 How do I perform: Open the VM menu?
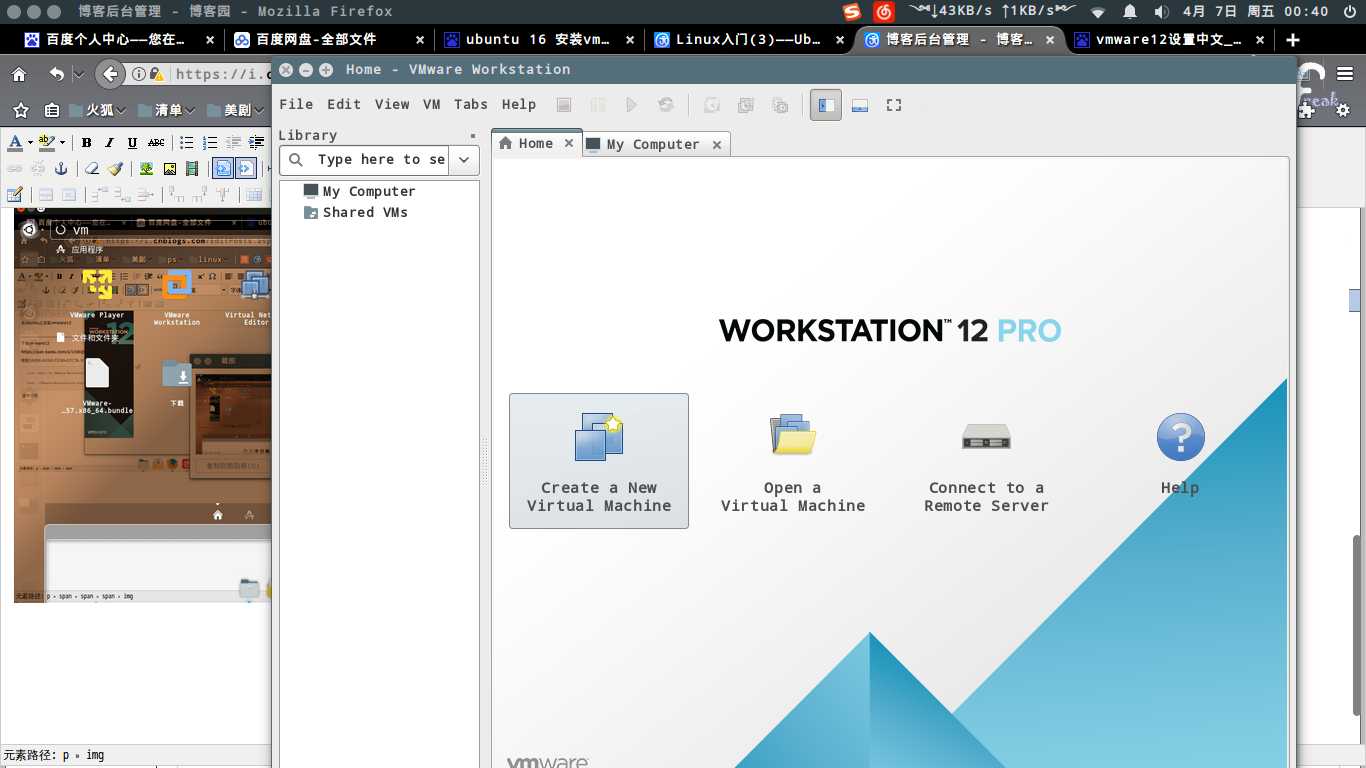[x=431, y=104]
